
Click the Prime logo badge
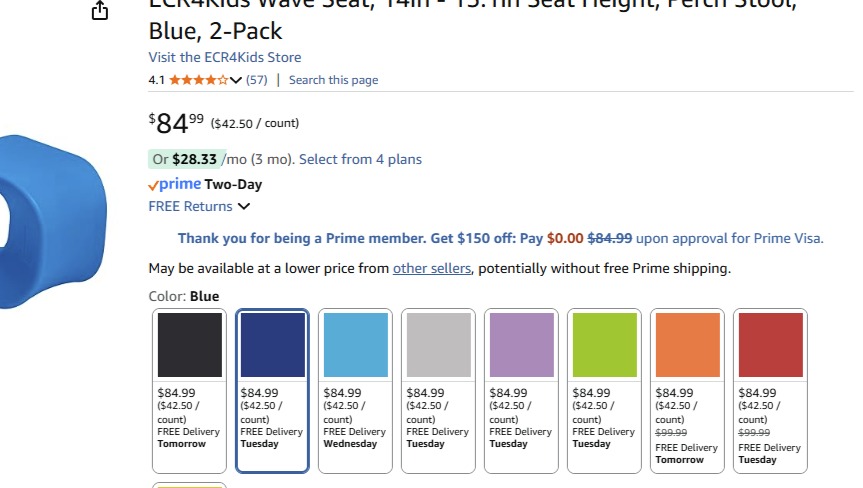point(175,185)
